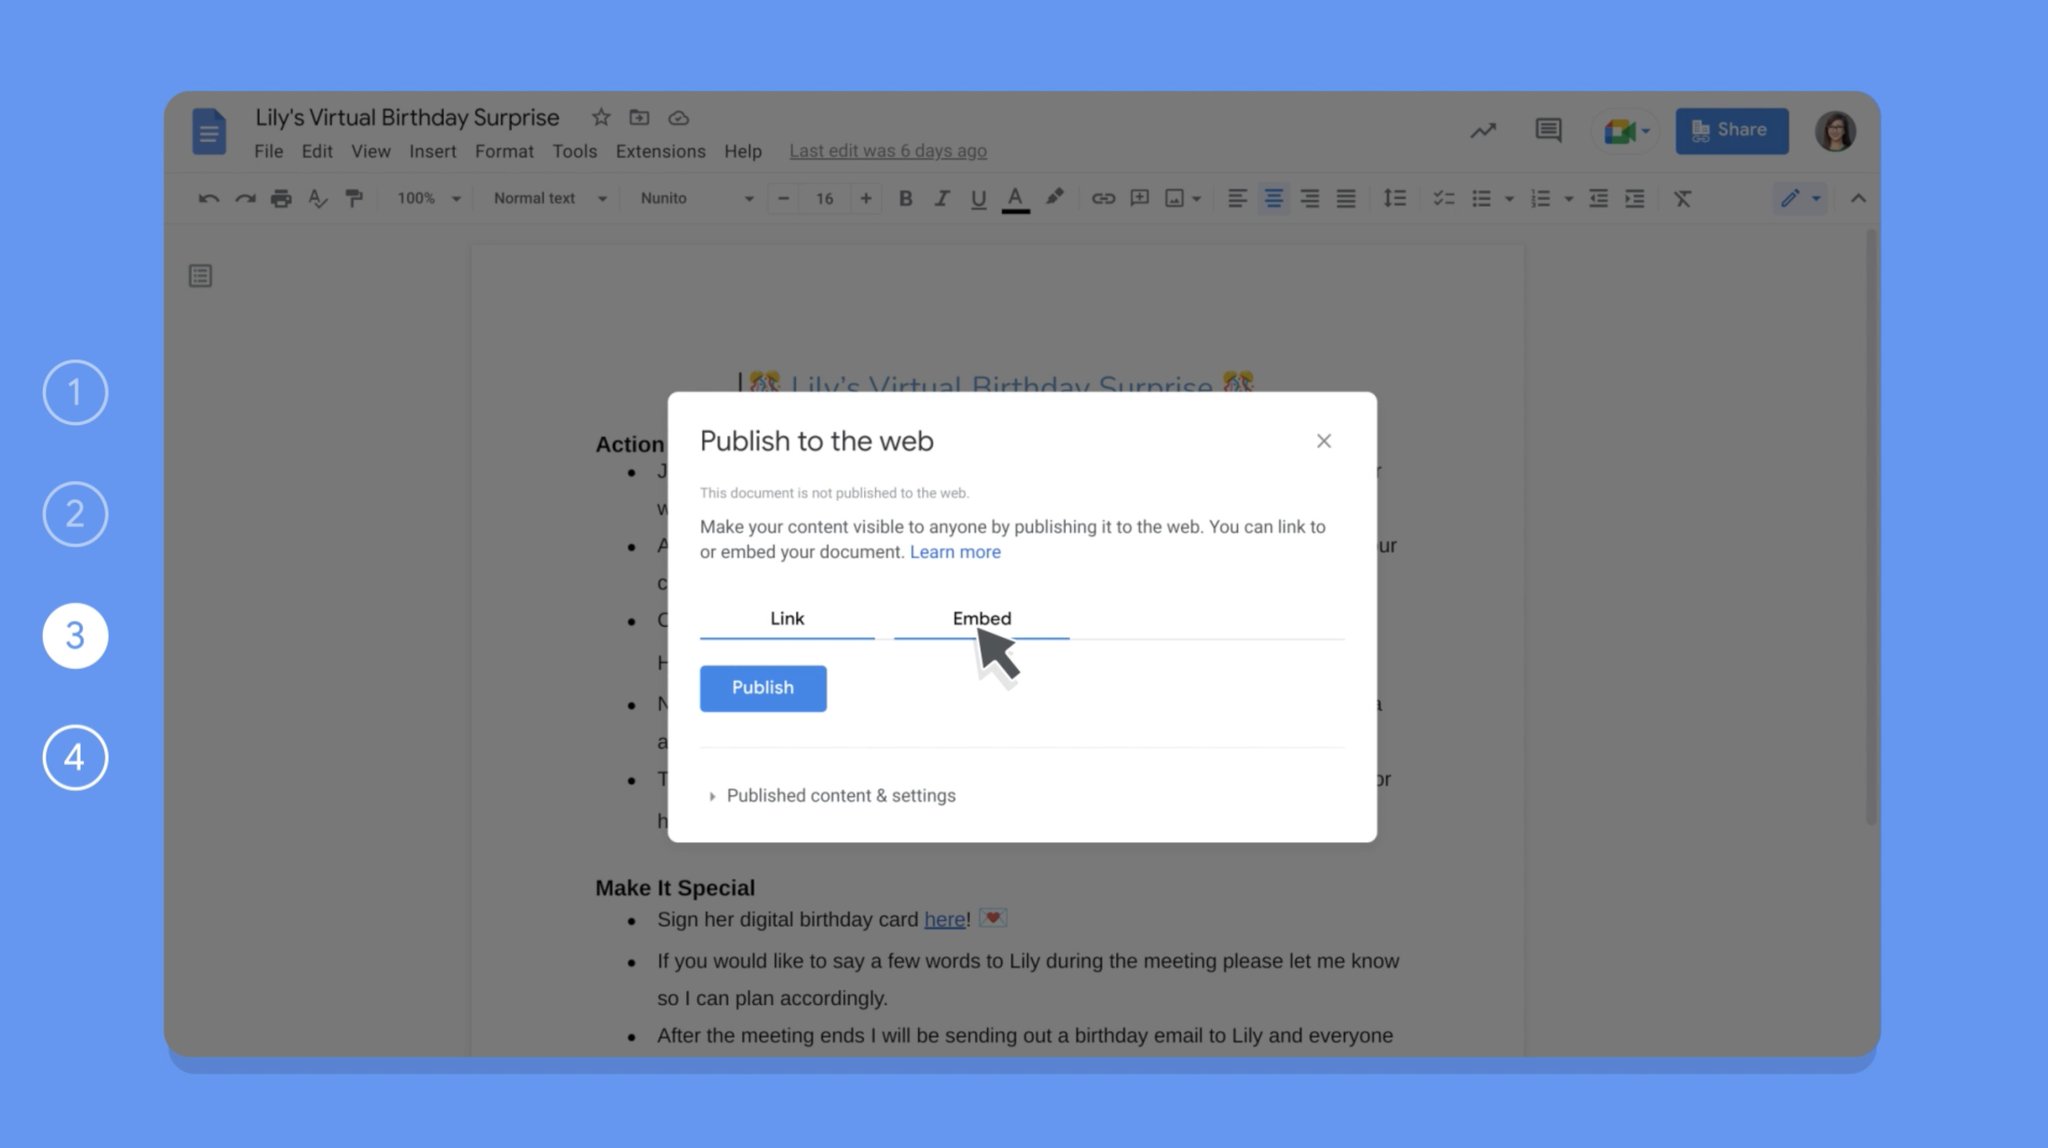The width and height of the screenshot is (2048, 1148).
Task: Open the font size dropdown
Action: coord(824,198)
